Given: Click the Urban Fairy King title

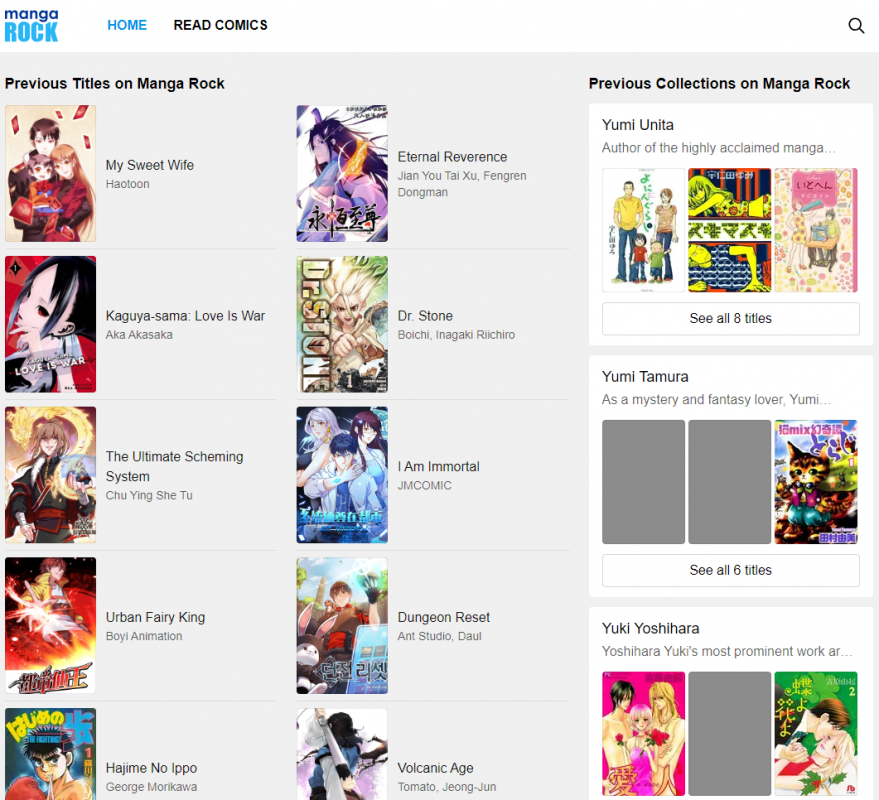Looking at the screenshot, I should [x=155, y=617].
